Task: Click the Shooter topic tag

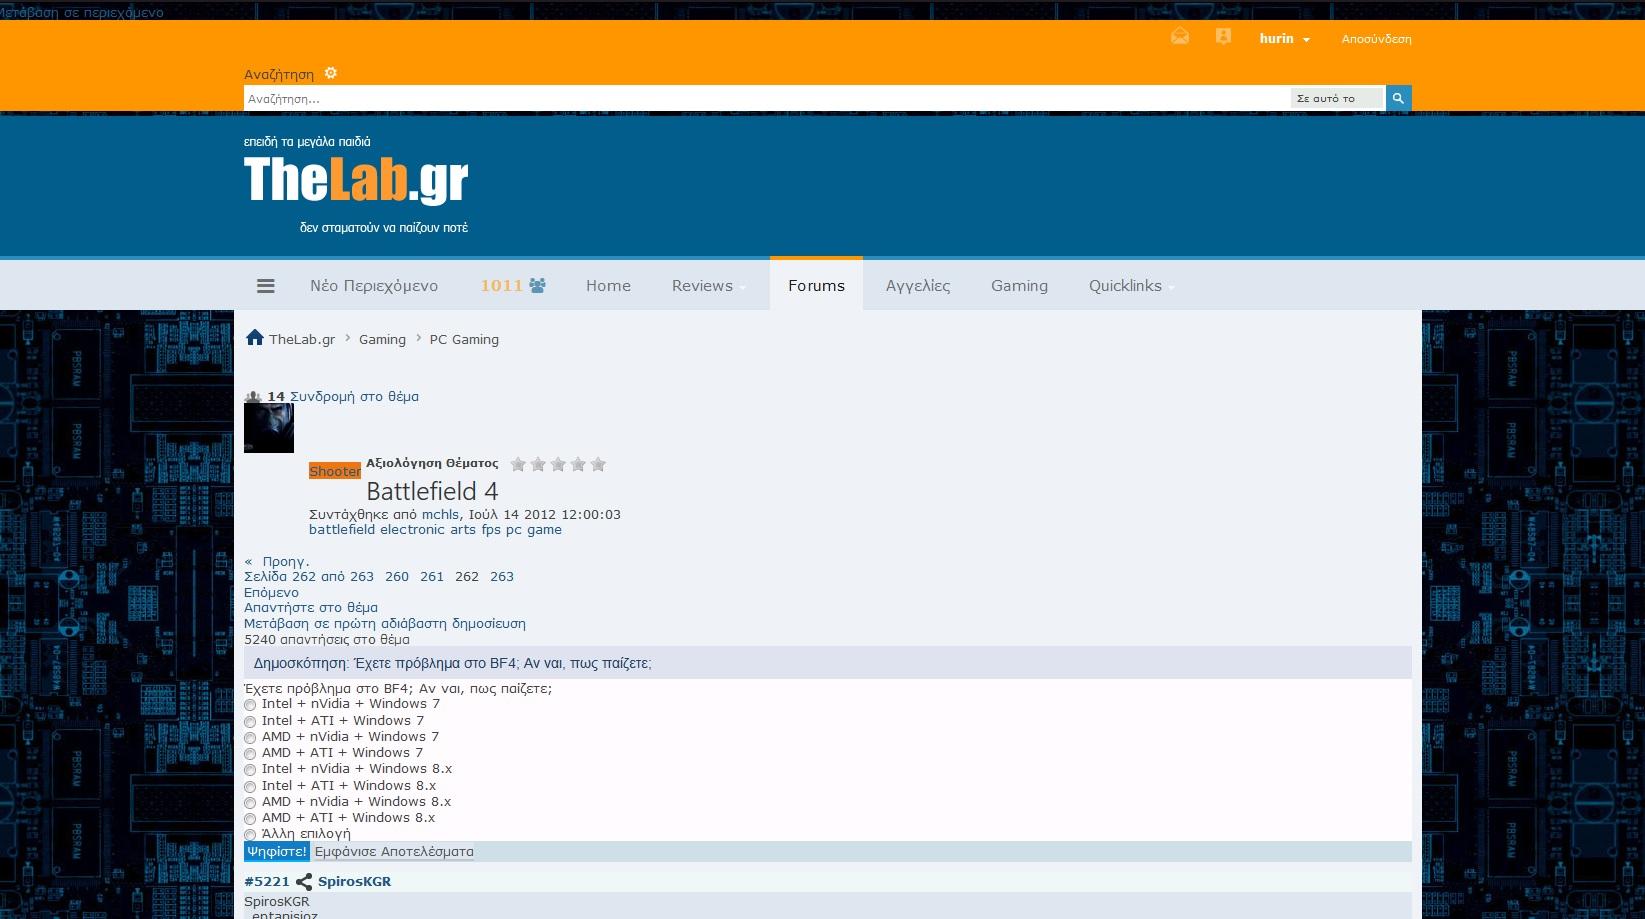Action: 335,471
